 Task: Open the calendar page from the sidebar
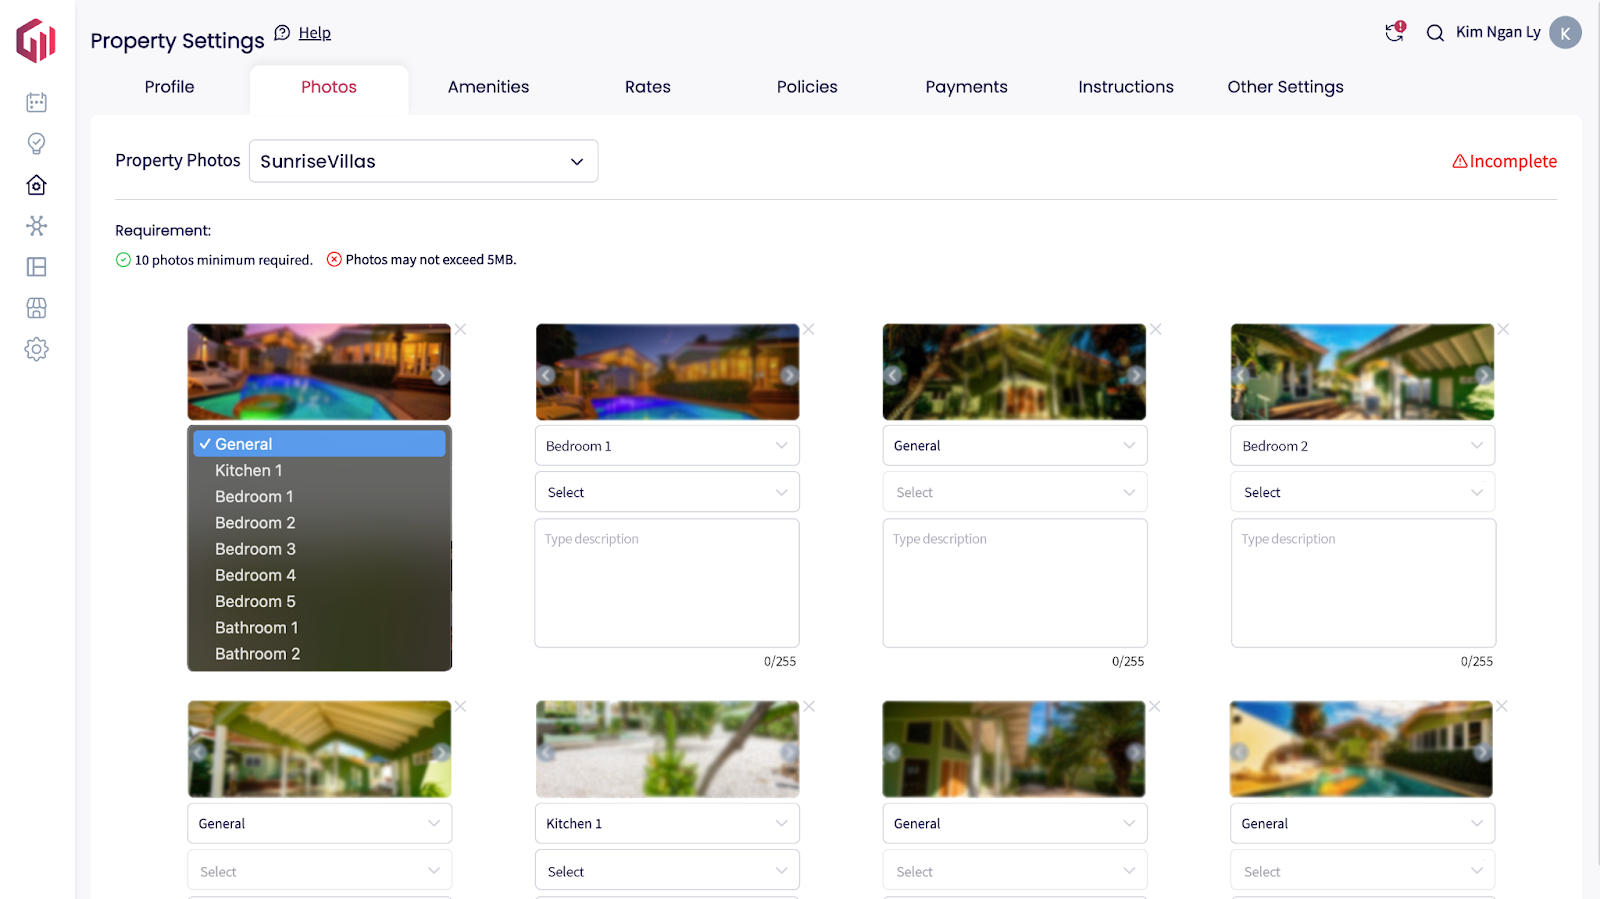37,102
